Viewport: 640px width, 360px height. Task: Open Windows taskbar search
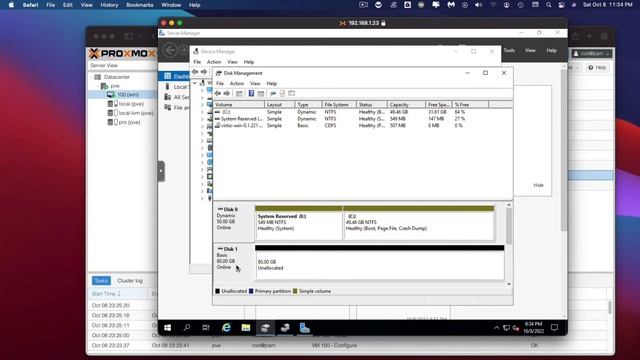[187, 328]
